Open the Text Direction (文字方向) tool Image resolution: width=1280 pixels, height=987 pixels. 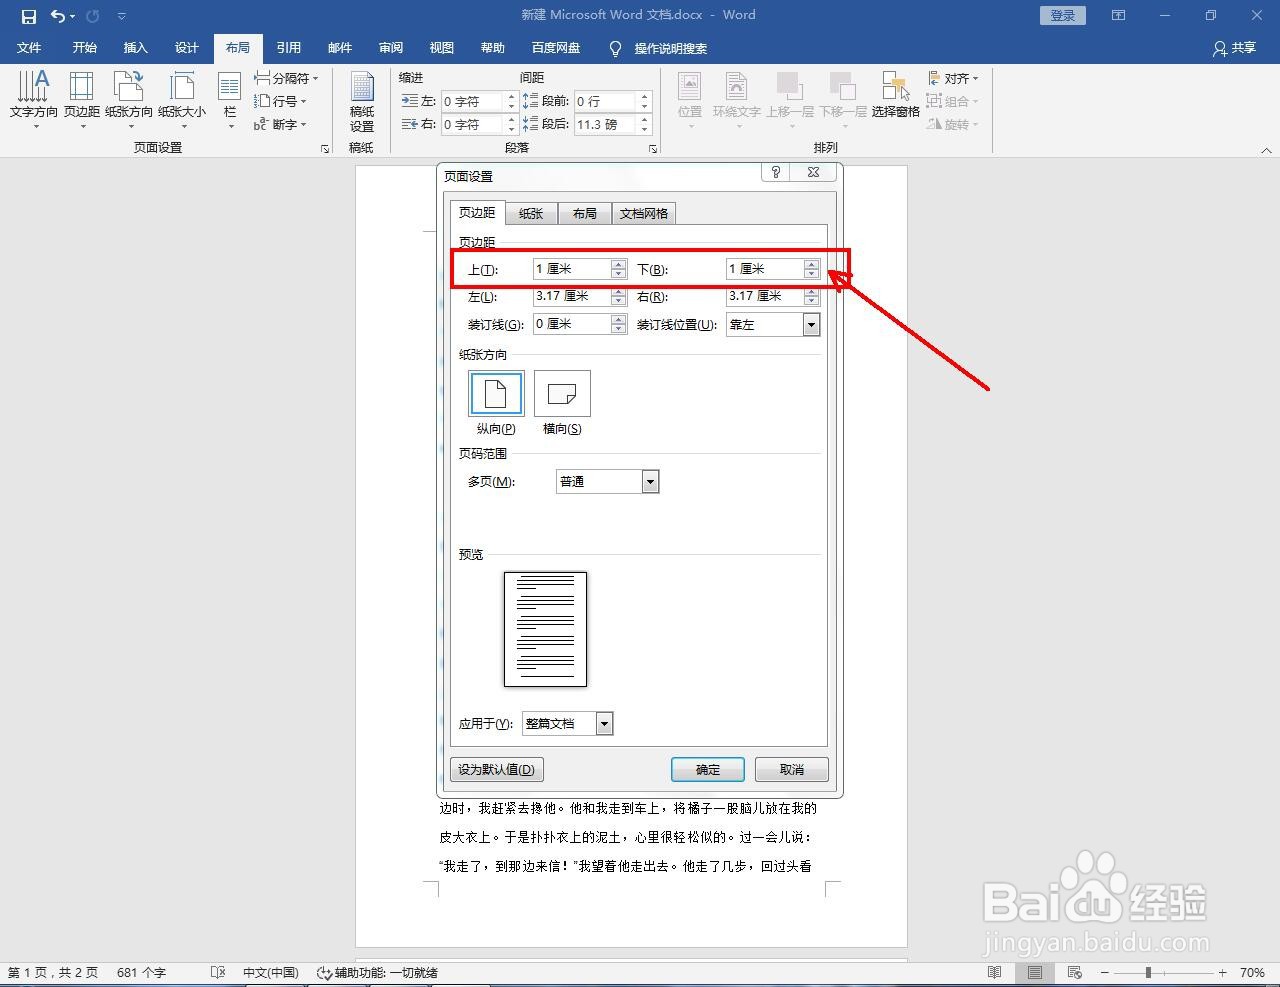click(x=33, y=100)
